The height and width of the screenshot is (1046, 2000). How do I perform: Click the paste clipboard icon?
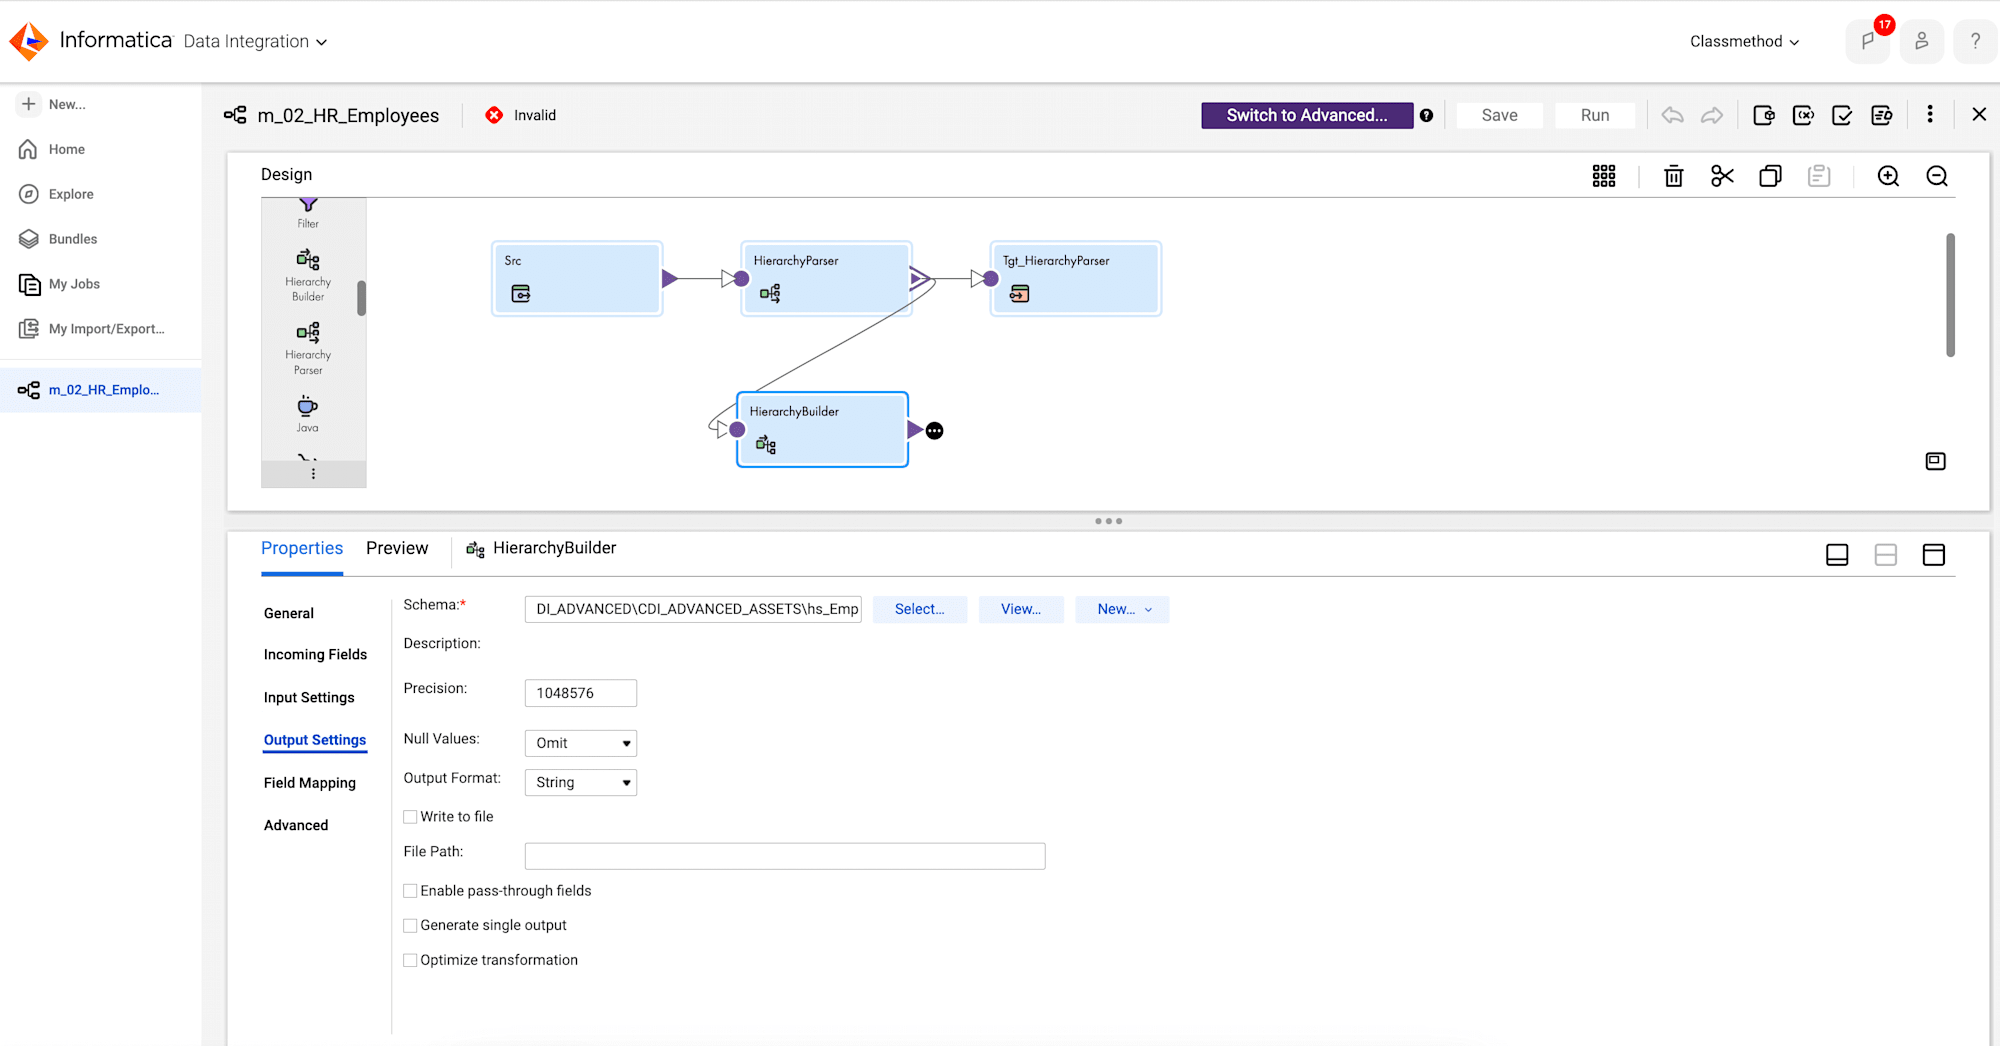point(1819,176)
